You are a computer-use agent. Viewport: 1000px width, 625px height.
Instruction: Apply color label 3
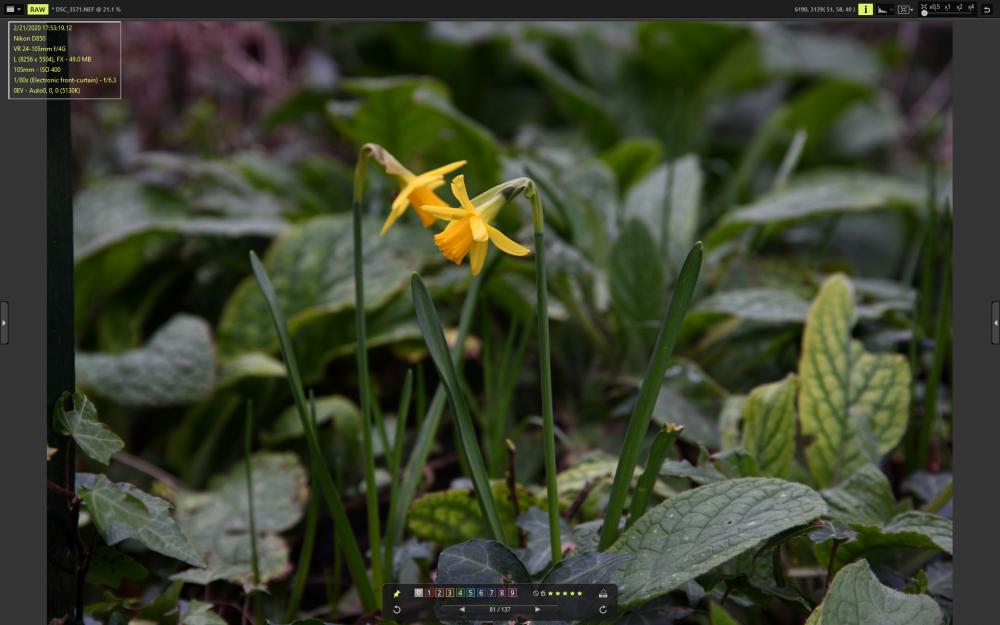tap(450, 593)
